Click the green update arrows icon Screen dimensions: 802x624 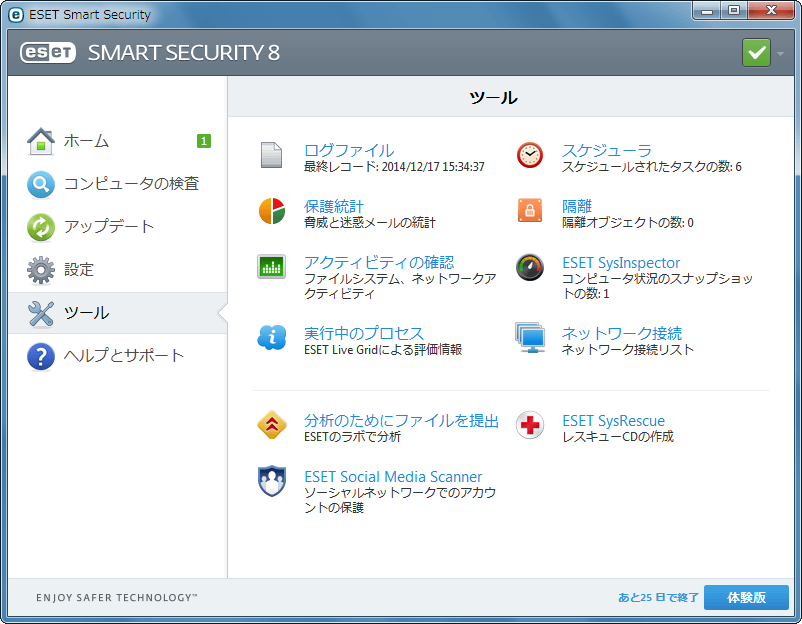click(41, 227)
